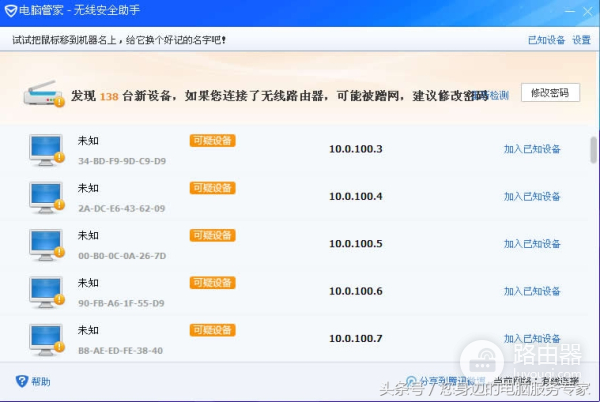Click 可疑设备 tag for 34-BD-F9-9D-C9-D9
600x402 pixels.
pyautogui.click(x=212, y=141)
